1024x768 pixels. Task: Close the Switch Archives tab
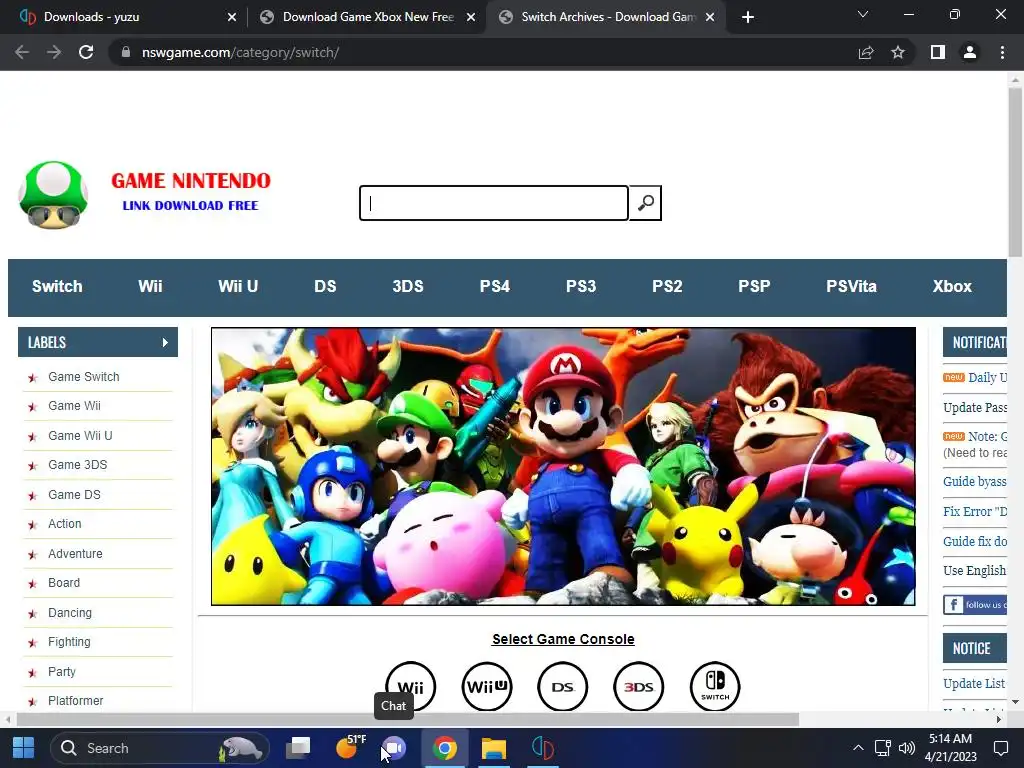point(710,17)
